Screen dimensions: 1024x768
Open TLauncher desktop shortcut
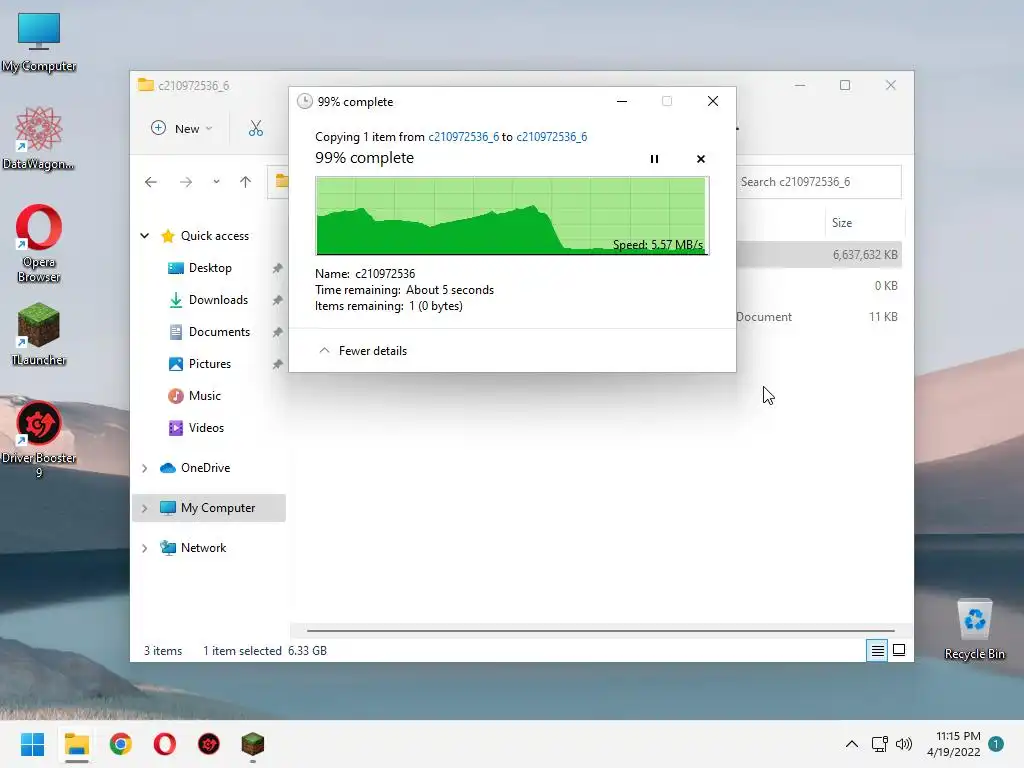39,334
